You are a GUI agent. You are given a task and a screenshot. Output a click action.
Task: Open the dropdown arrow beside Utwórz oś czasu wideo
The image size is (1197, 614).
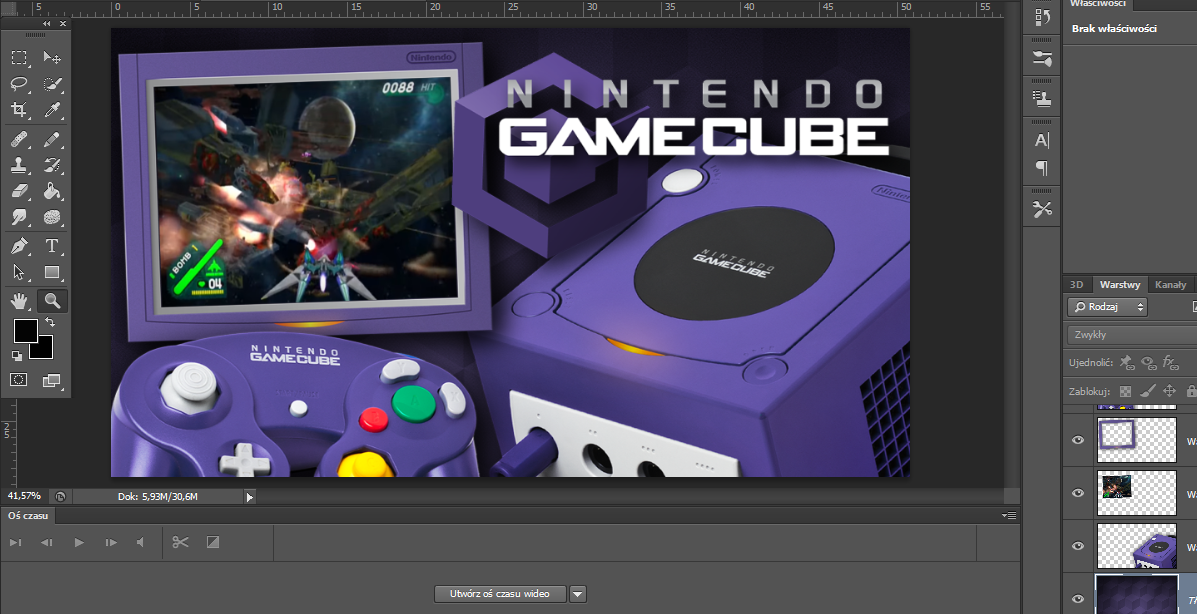[x=578, y=594]
